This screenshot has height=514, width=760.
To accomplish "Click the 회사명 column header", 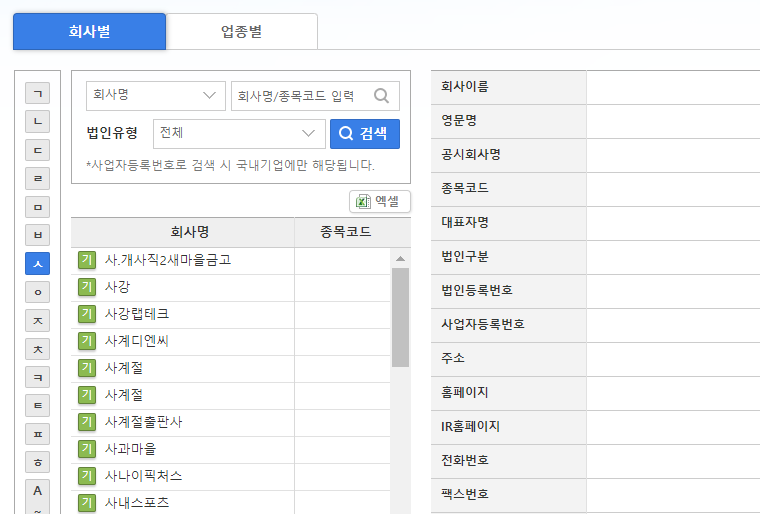I will (x=183, y=232).
